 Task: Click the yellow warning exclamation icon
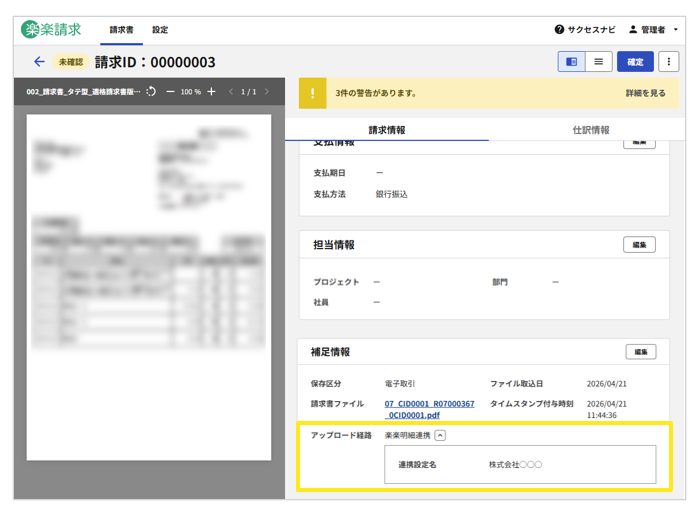click(312, 93)
